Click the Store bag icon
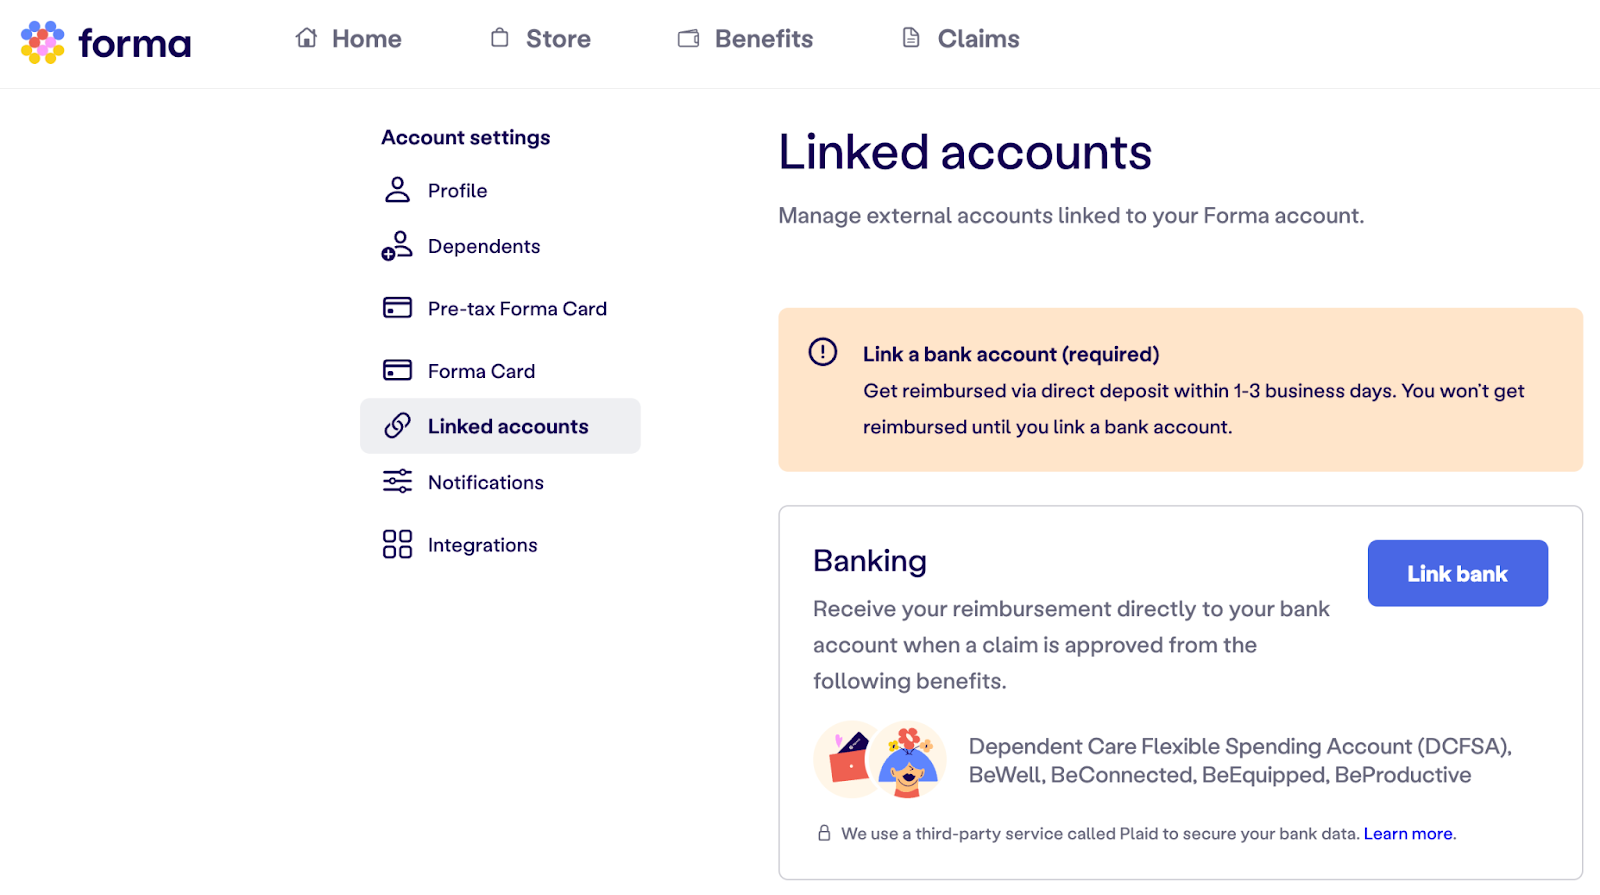The image size is (1600, 895). 500,38
